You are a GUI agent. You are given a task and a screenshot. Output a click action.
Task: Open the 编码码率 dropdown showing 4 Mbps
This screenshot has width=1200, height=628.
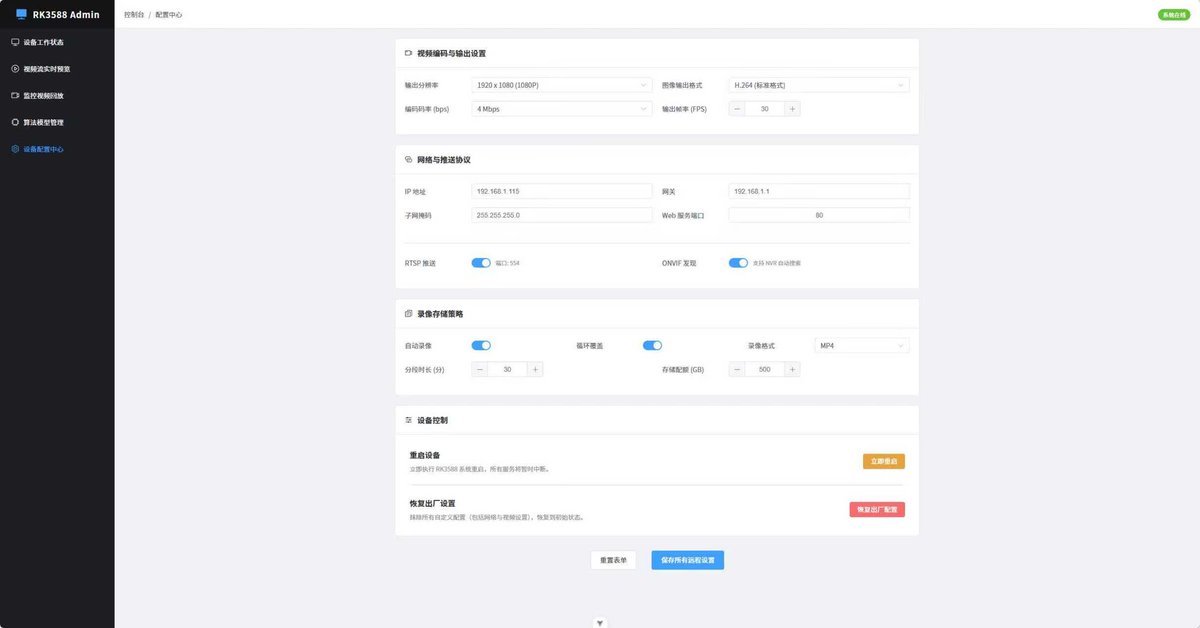pyautogui.click(x=562, y=109)
